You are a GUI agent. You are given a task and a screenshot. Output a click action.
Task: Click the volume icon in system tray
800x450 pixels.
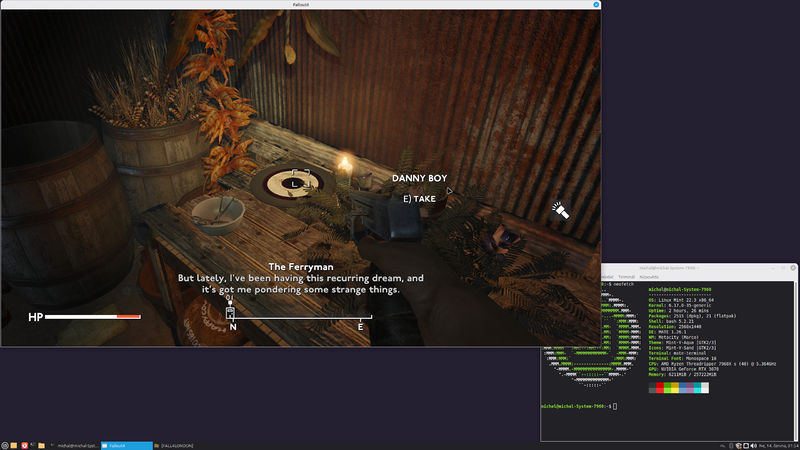coord(754,446)
